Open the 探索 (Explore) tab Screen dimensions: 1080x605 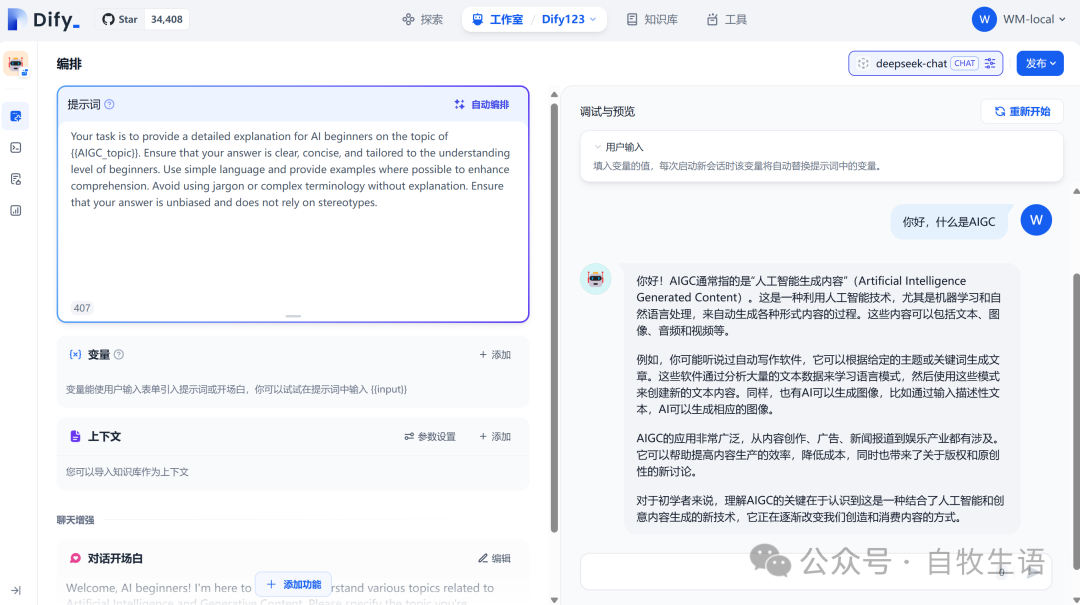point(422,19)
